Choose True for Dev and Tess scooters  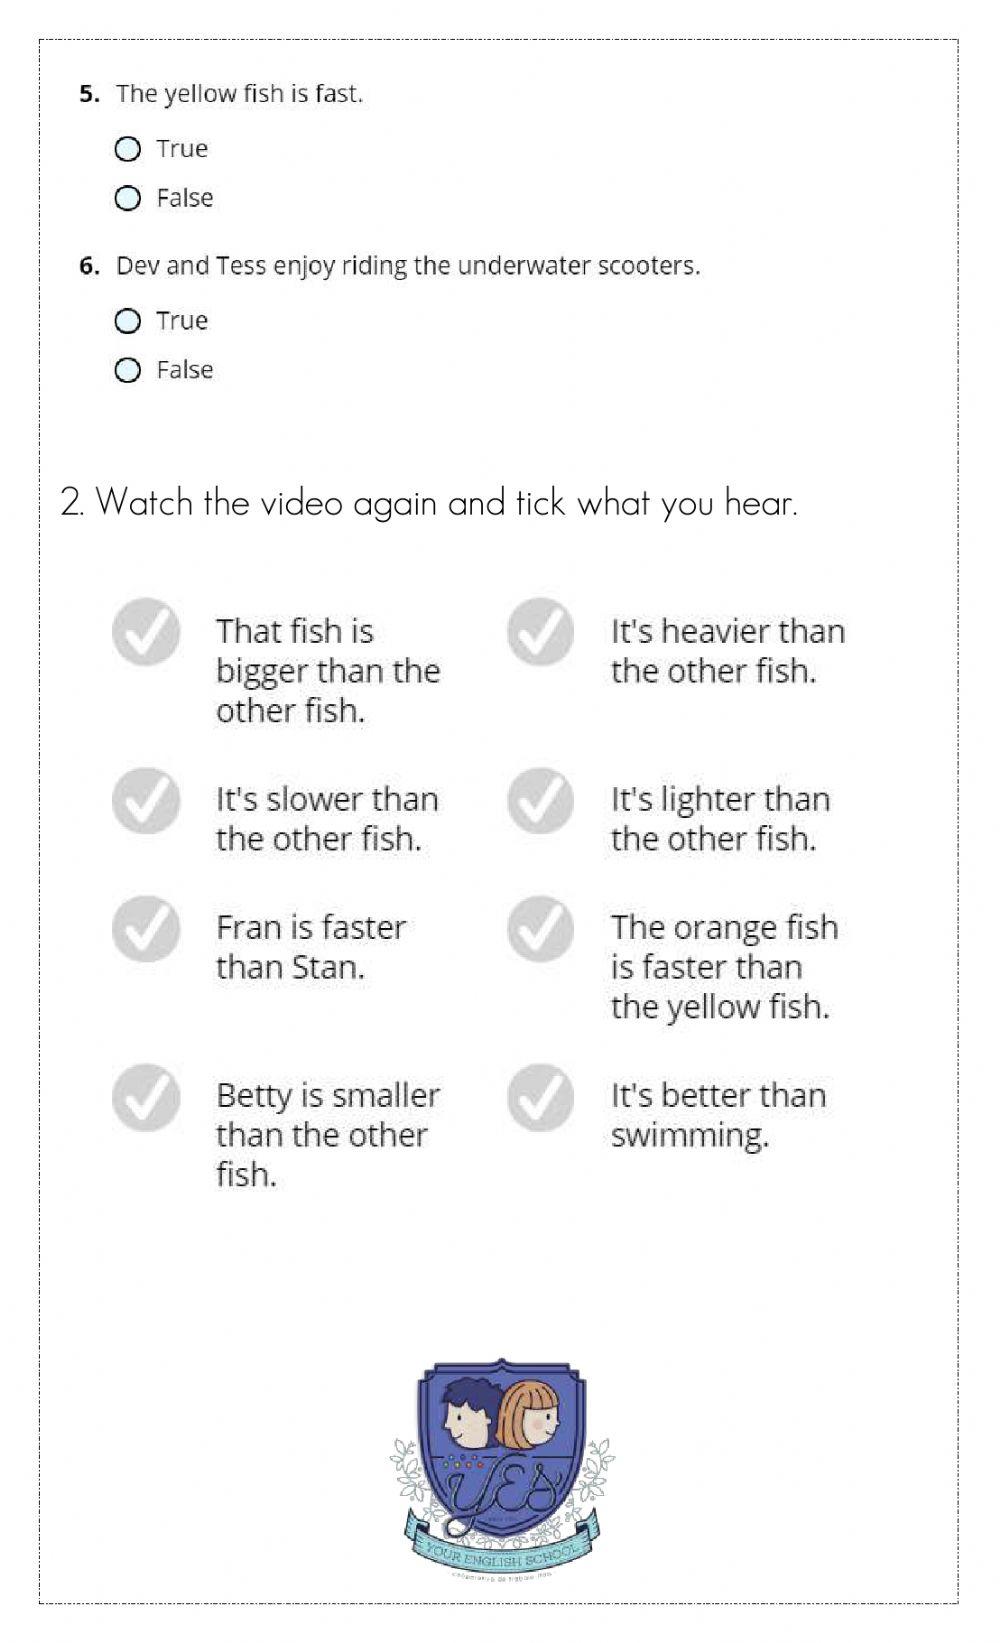128,321
